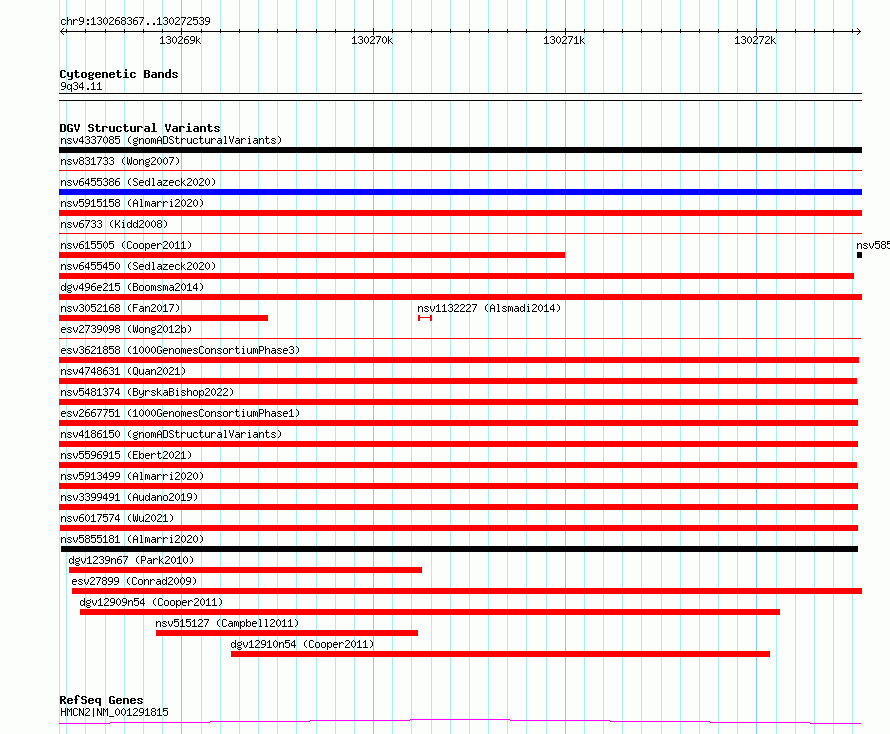Viewport: 890px width, 734px height.
Task: Click the 130272k ruler position
Action: 755,40
